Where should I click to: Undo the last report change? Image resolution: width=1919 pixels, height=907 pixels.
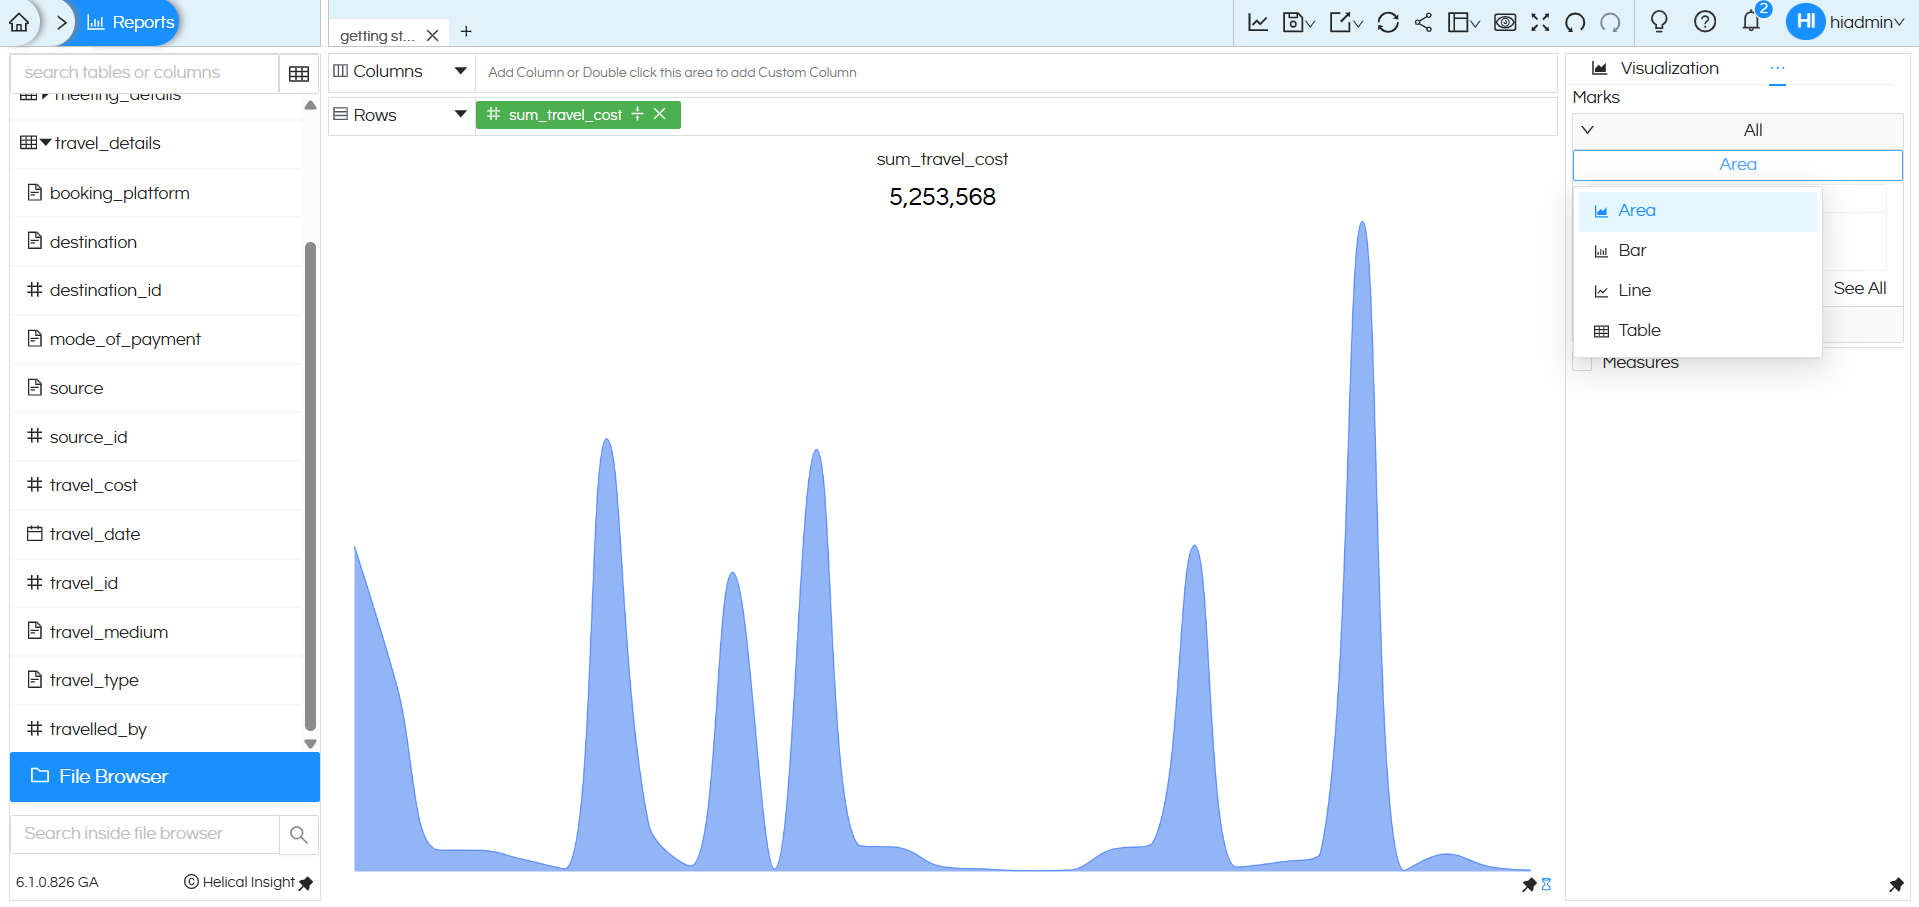(1573, 21)
